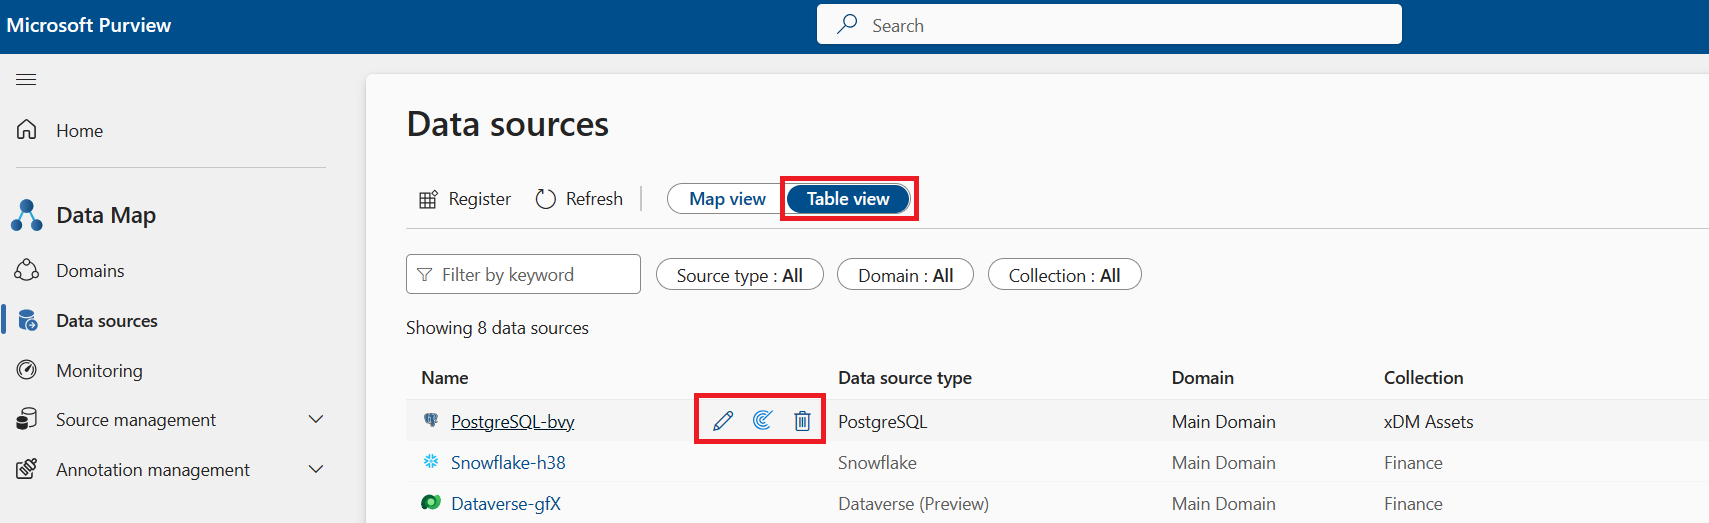Click the scan icon for PostgreSQL-bvy
This screenshot has width=1709, height=523.
point(763,420)
